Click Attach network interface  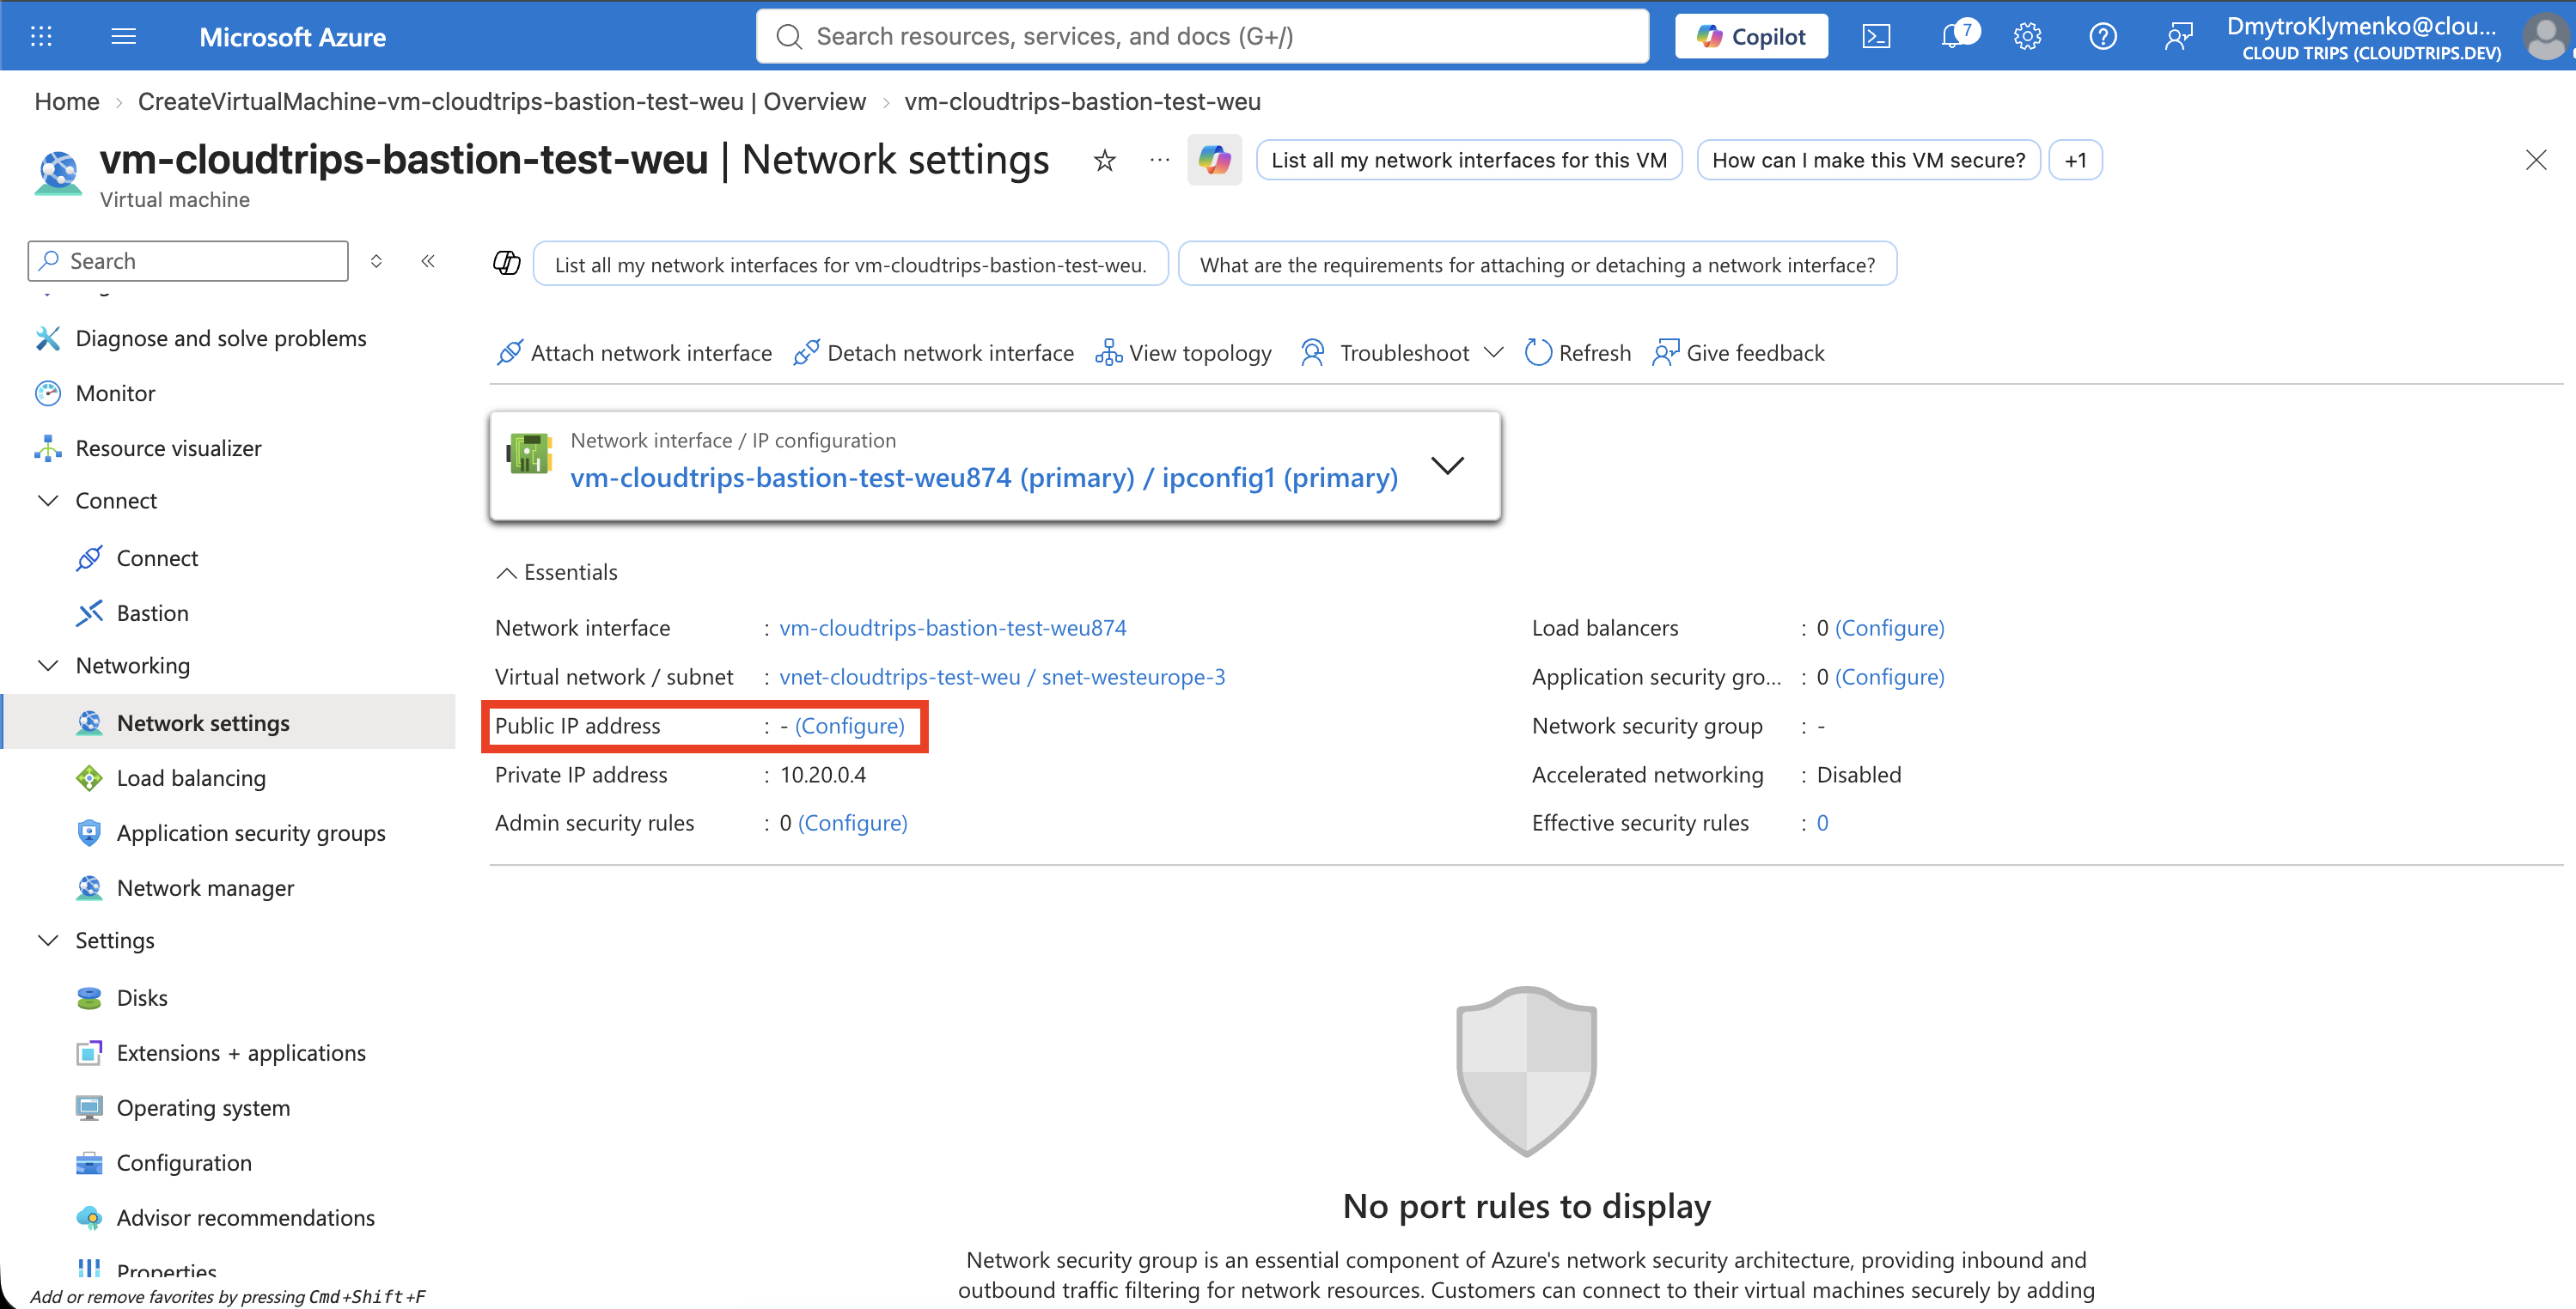634,353
